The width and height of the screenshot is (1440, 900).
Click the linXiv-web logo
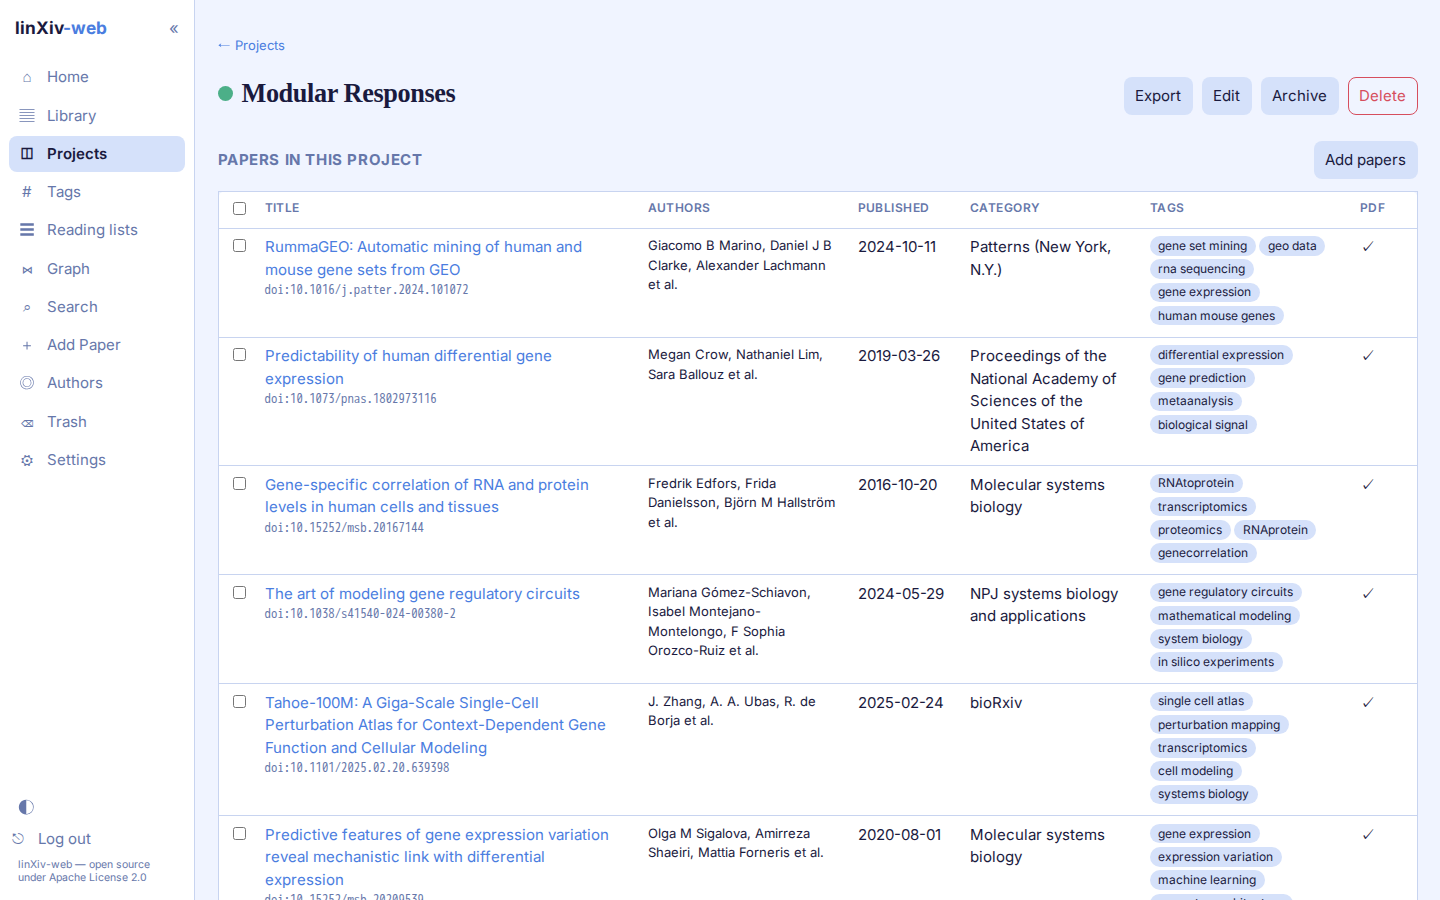[61, 28]
